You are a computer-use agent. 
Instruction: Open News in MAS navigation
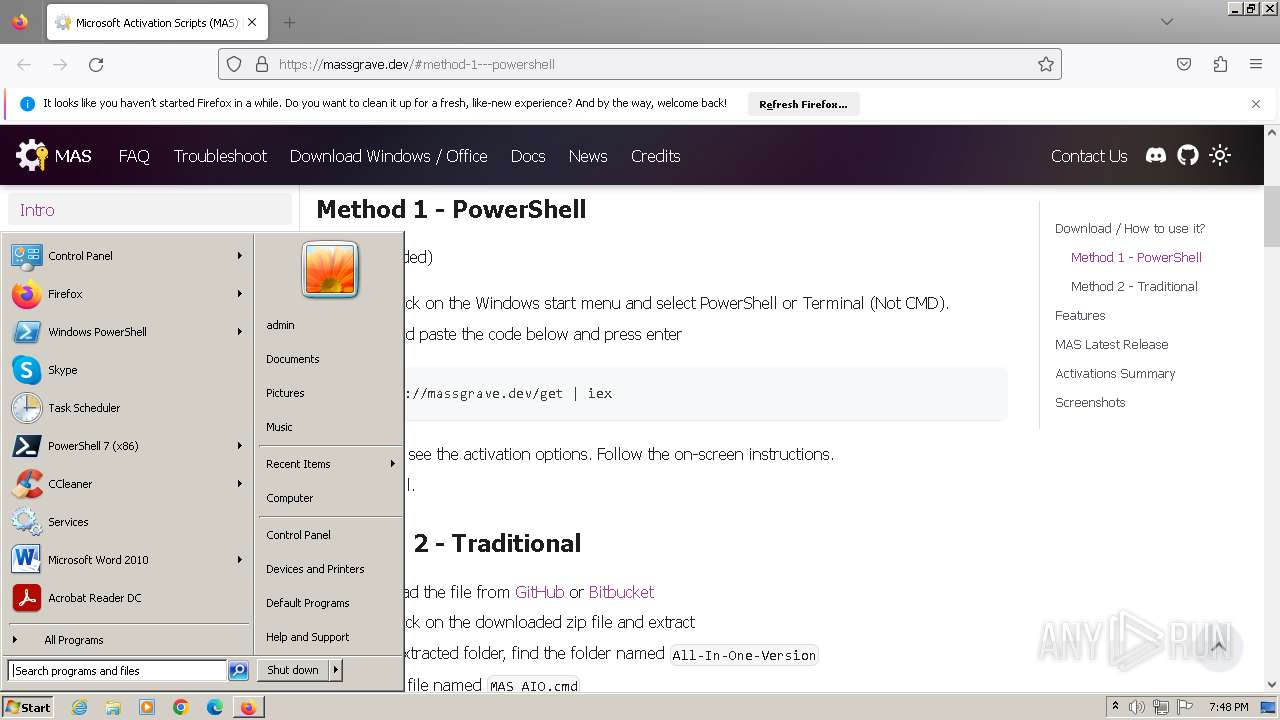click(588, 156)
